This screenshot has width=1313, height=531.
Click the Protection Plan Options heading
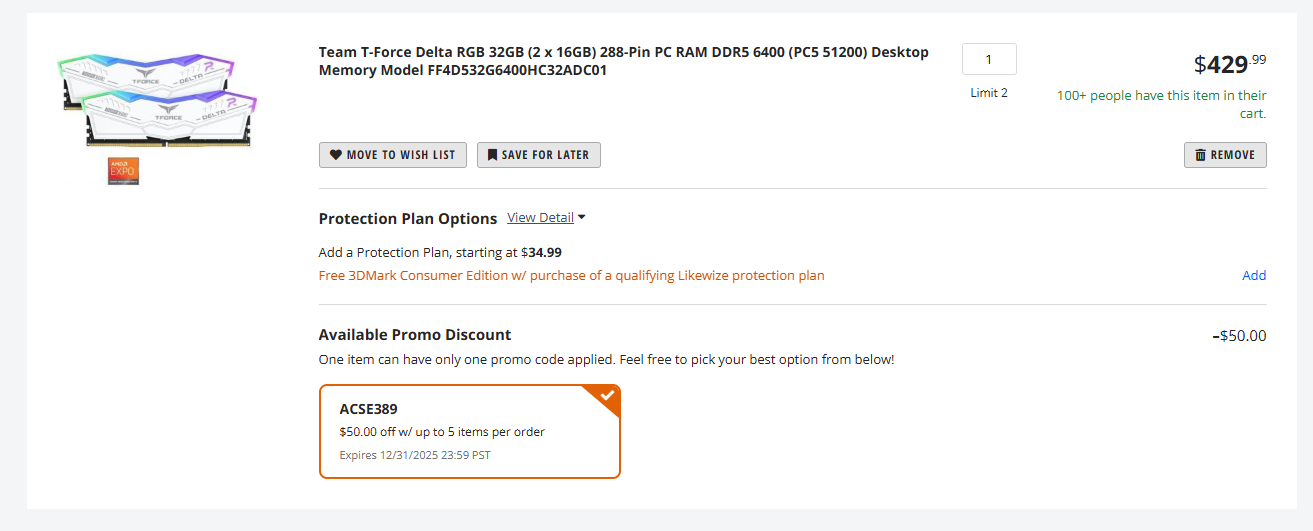pyautogui.click(x=408, y=218)
